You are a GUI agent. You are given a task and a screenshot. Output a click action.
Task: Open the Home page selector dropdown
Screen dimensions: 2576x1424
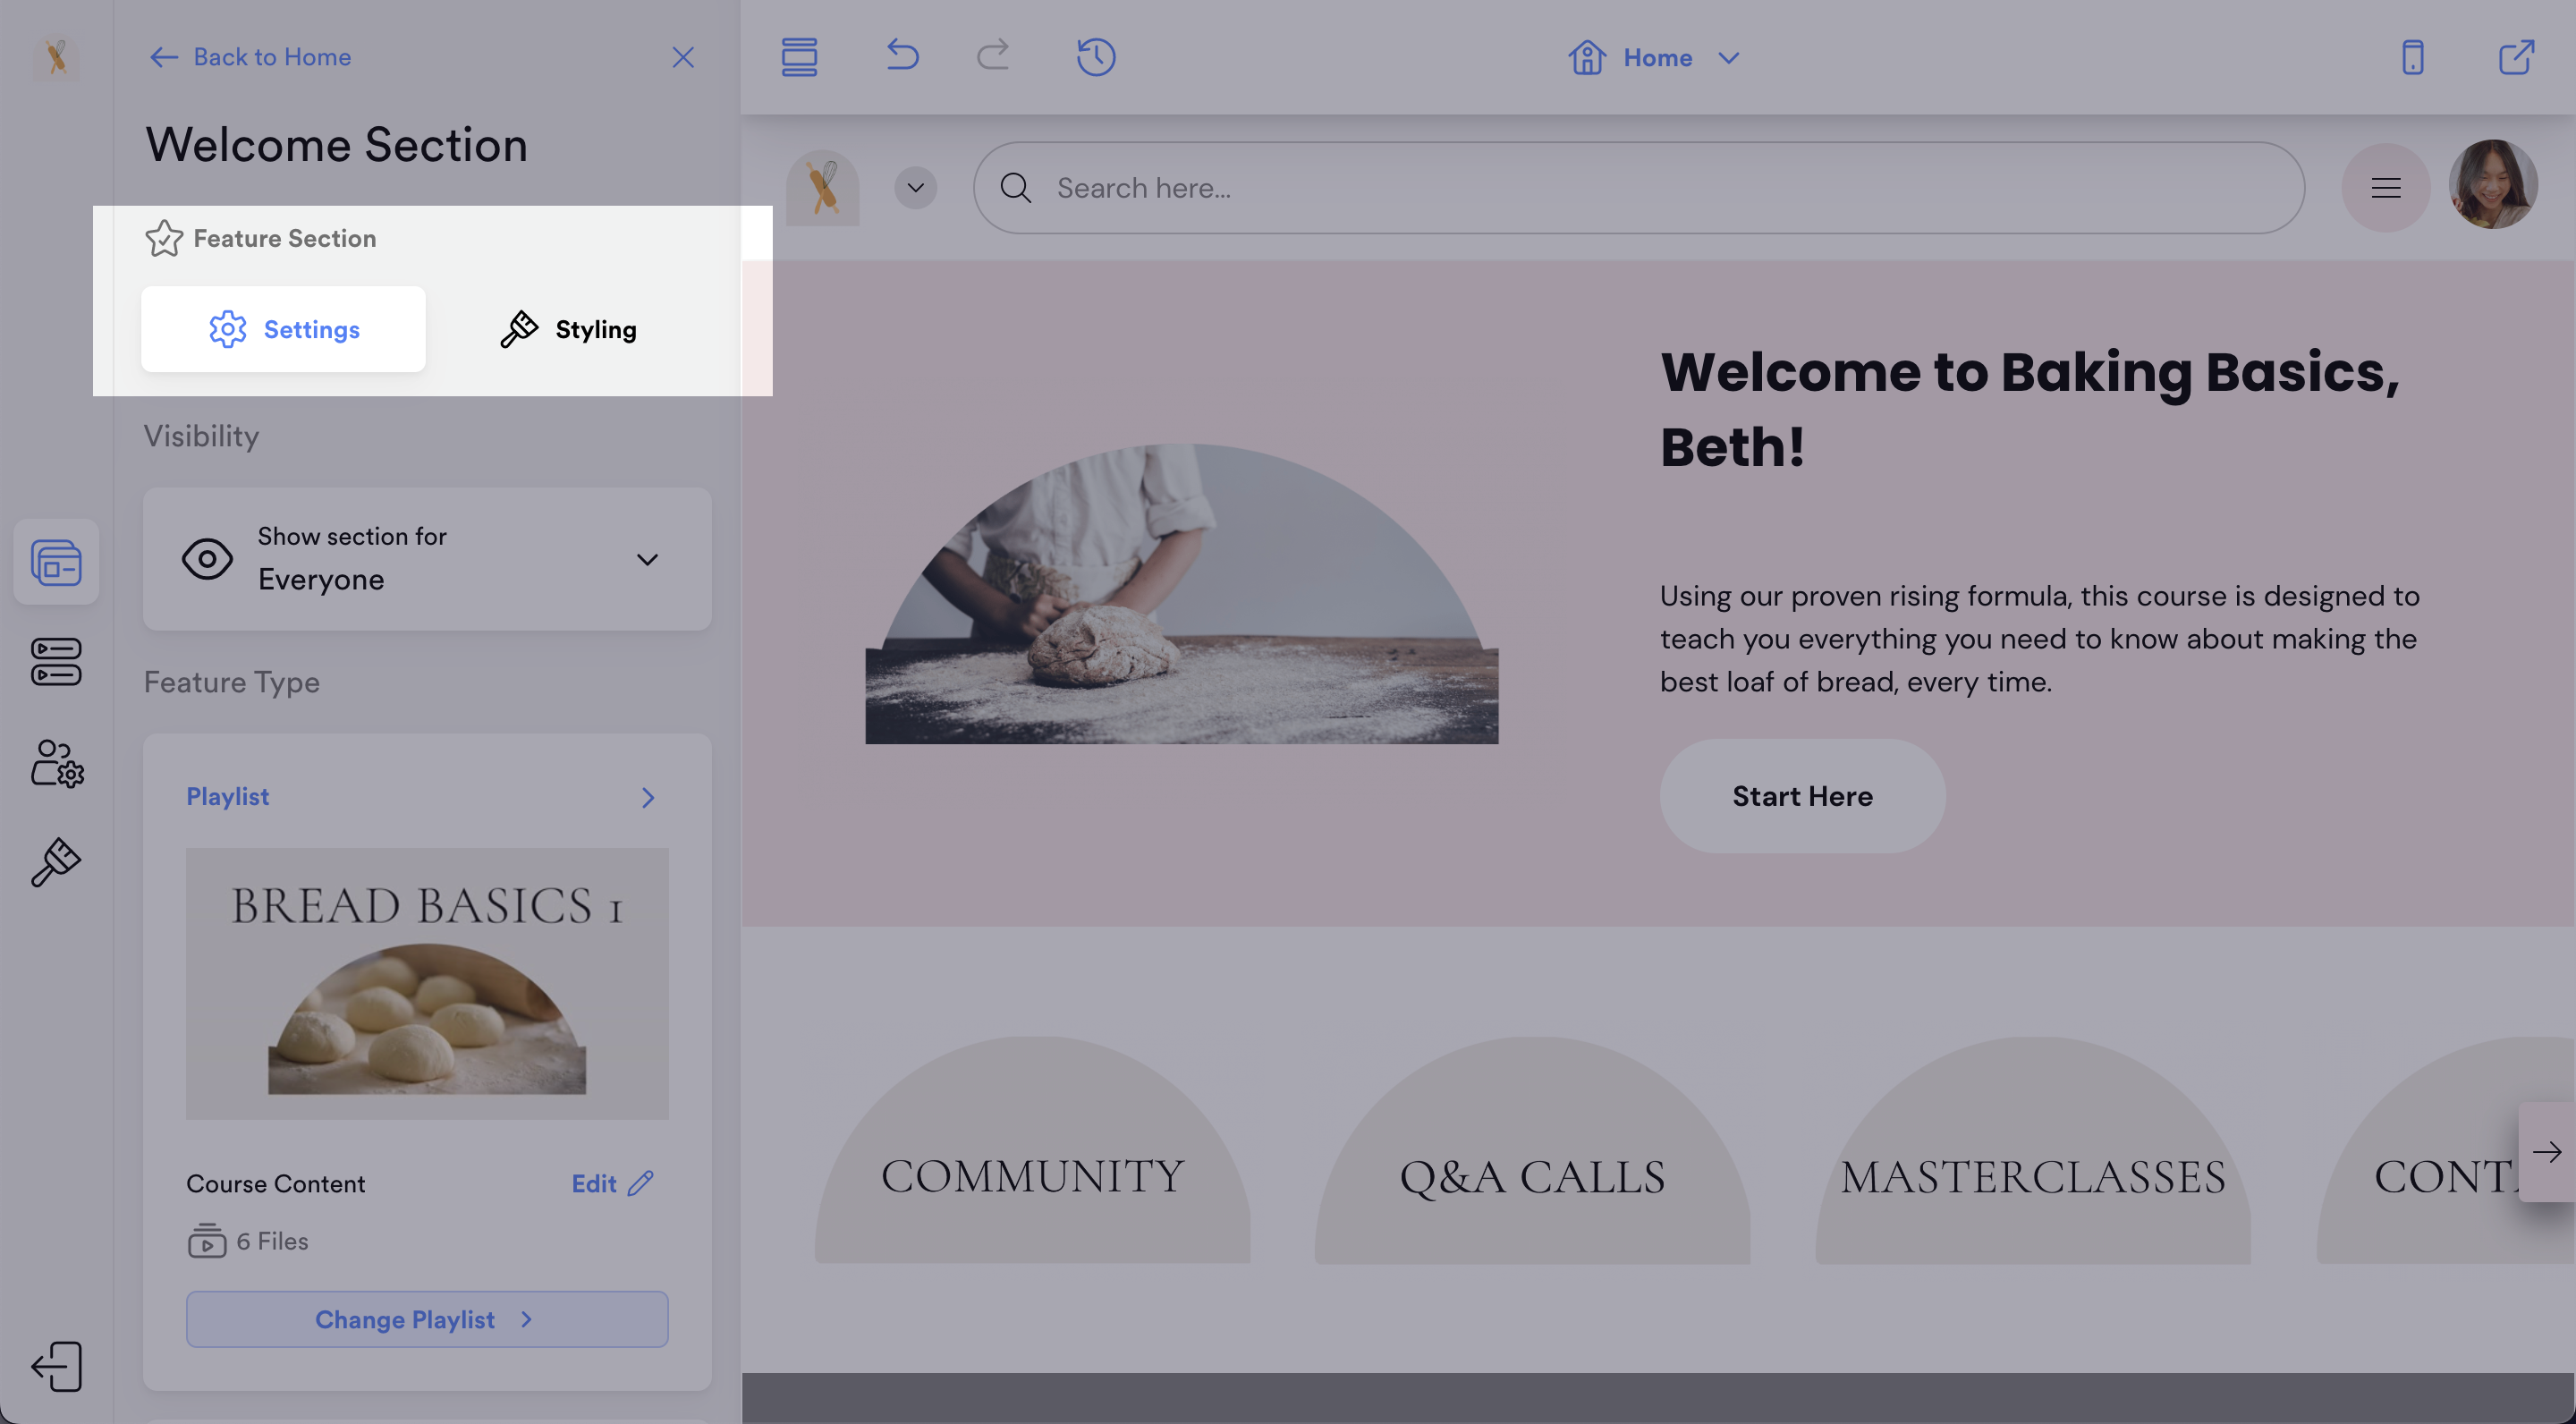(x=1656, y=58)
